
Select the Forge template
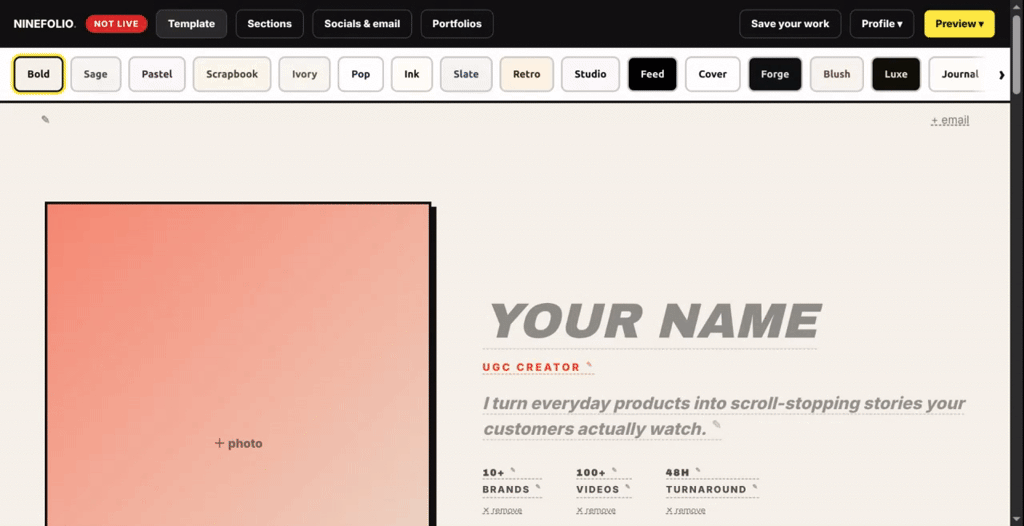(775, 74)
